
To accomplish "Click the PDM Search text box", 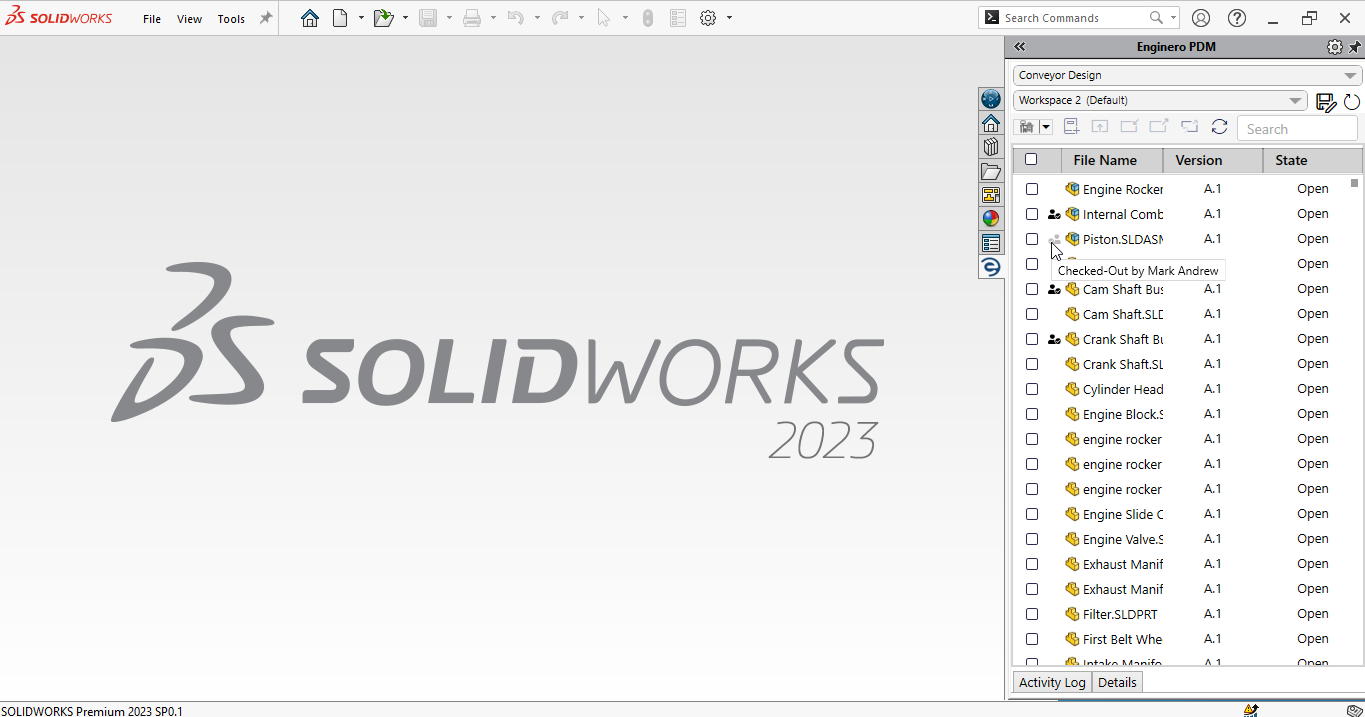I will click(x=1297, y=129).
